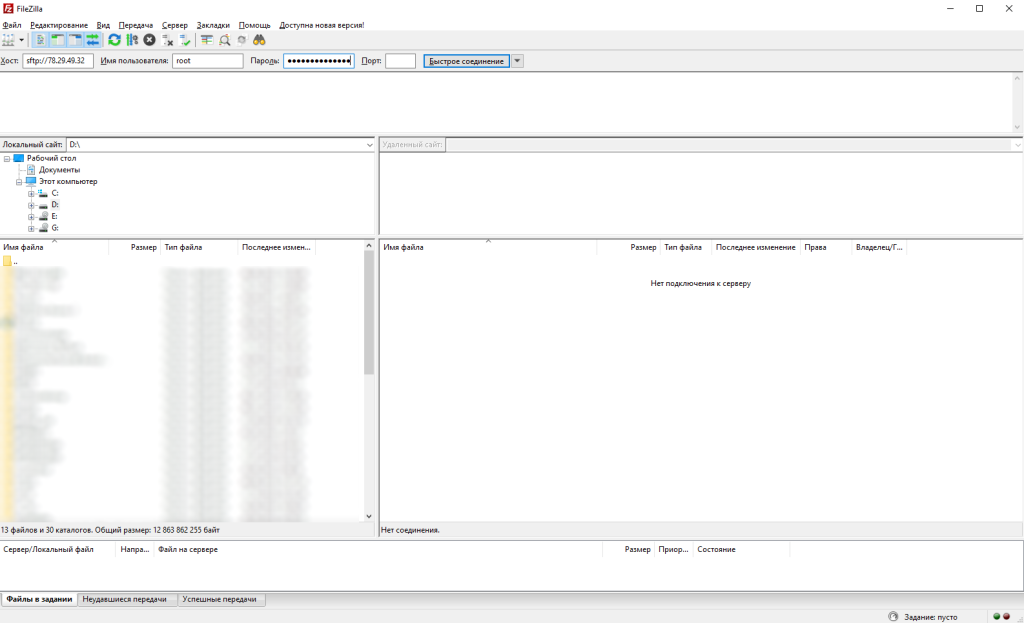
Task: Open the quick connect history dropdown
Action: 517,61
